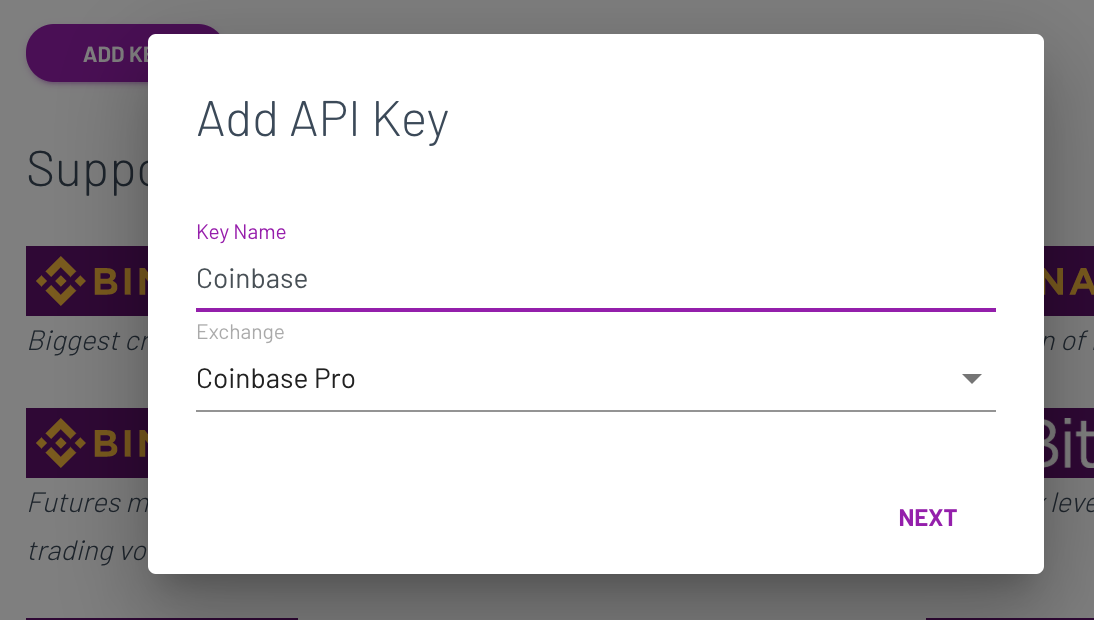Click the purple underline beneath the Key Name field
The width and height of the screenshot is (1094, 620).
(596, 309)
